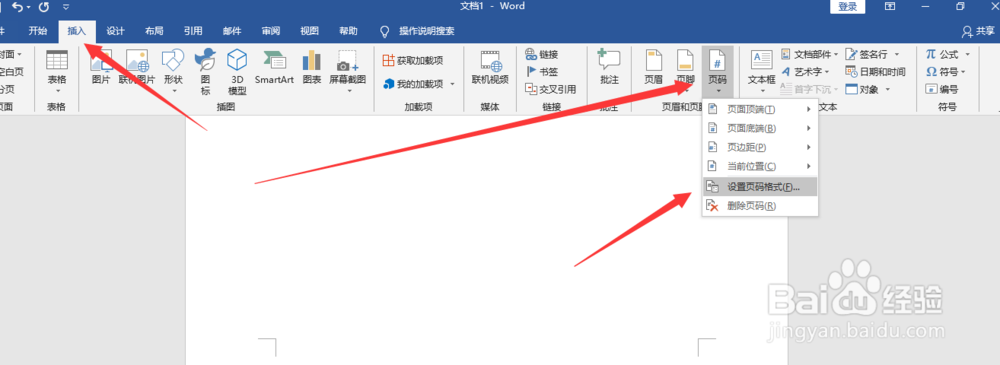This screenshot has height=365, width=1000.
Task: Switch to the 开始 (Home) tab
Action: [38, 31]
